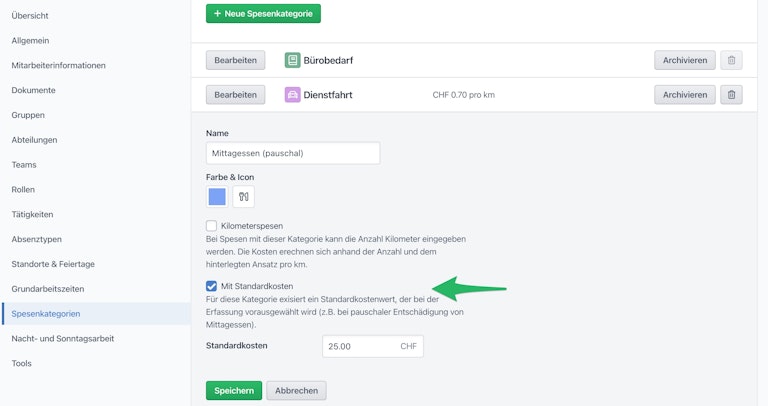The width and height of the screenshot is (768, 406).
Task: Click the green Bürobedarf category icon
Action: [x=292, y=60]
